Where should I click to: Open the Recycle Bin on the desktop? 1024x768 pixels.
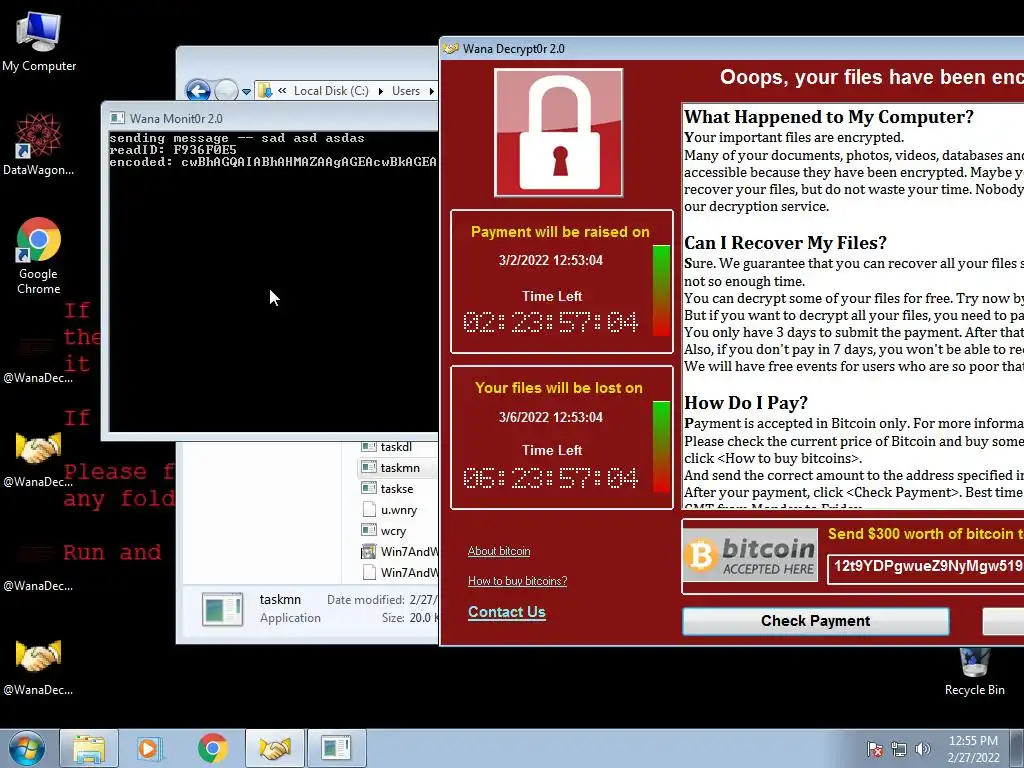[x=974, y=671]
